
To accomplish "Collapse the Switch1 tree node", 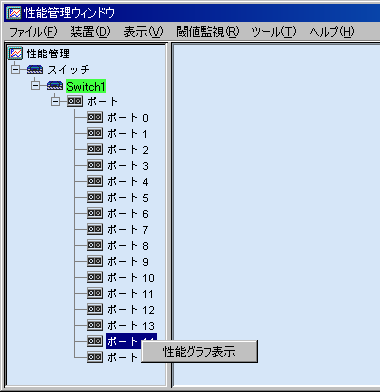I will pyautogui.click(x=35, y=86).
